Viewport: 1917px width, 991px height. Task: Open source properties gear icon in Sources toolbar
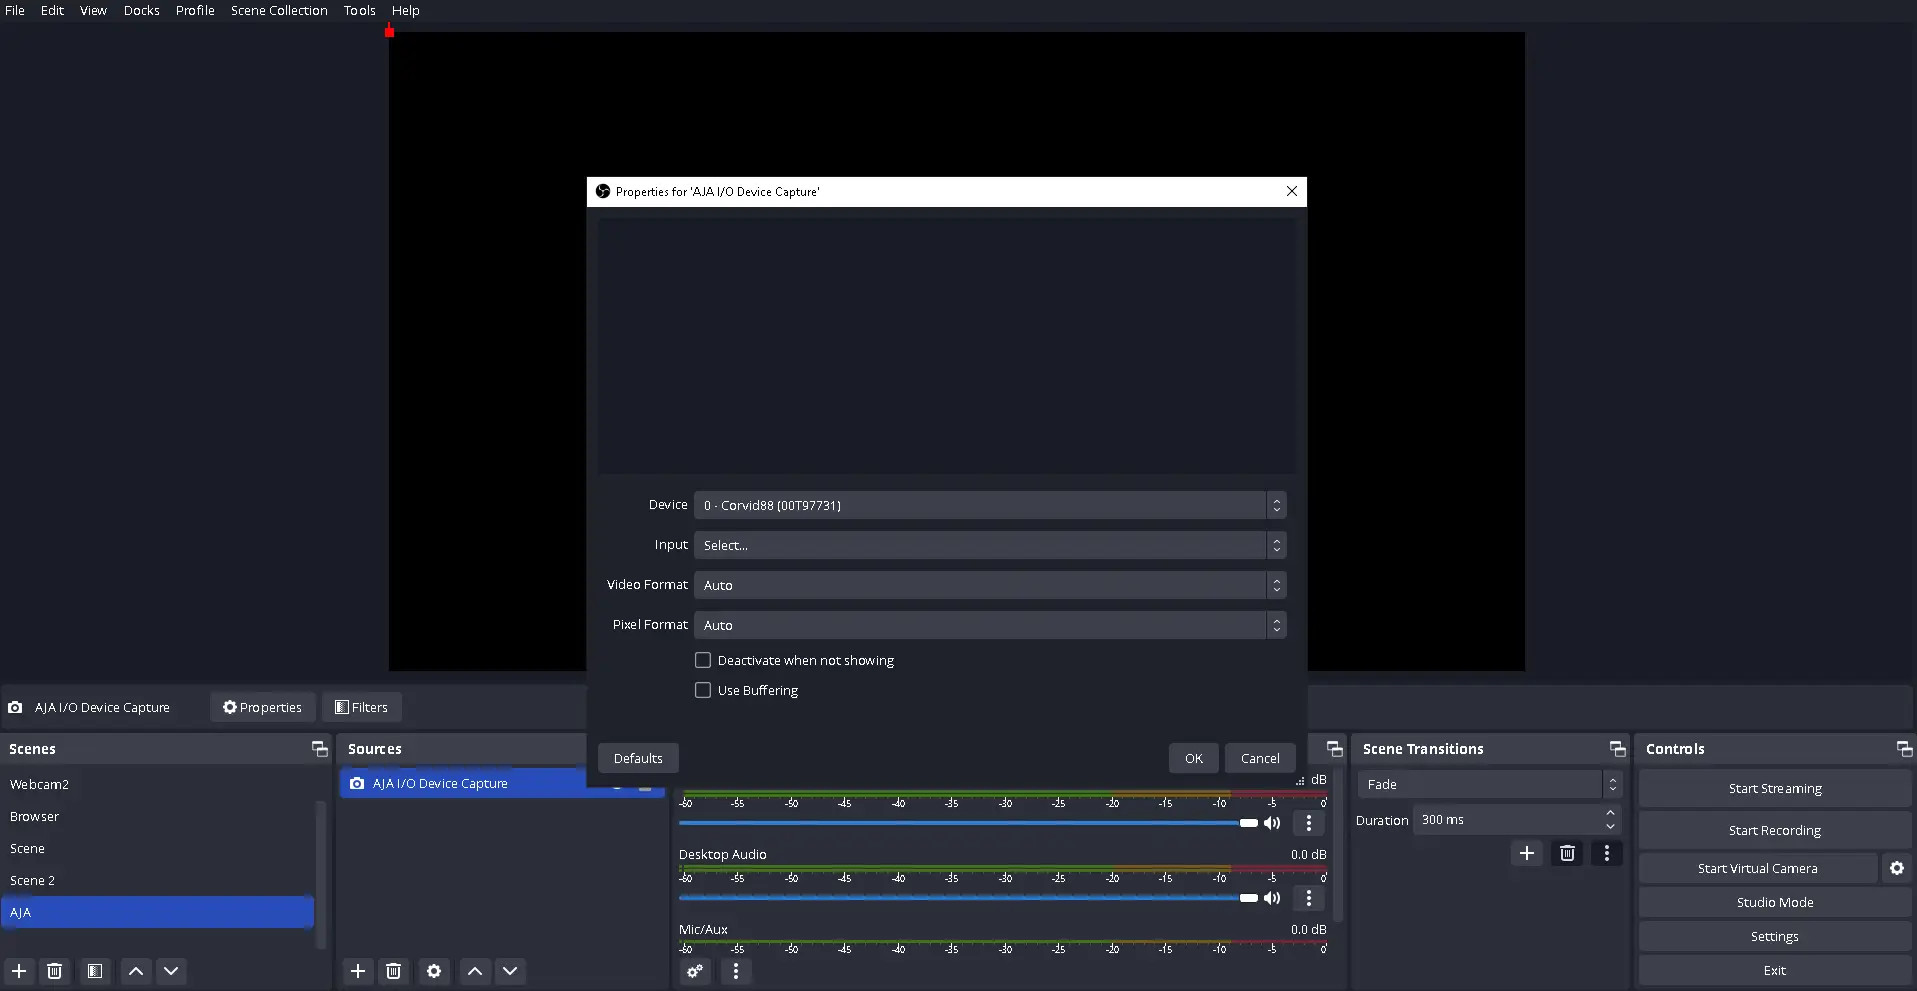434,971
